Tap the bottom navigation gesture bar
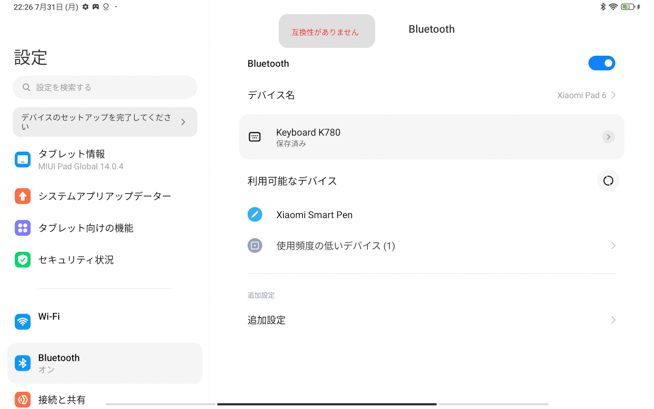The height and width of the screenshot is (409, 654). pyautogui.click(x=327, y=404)
